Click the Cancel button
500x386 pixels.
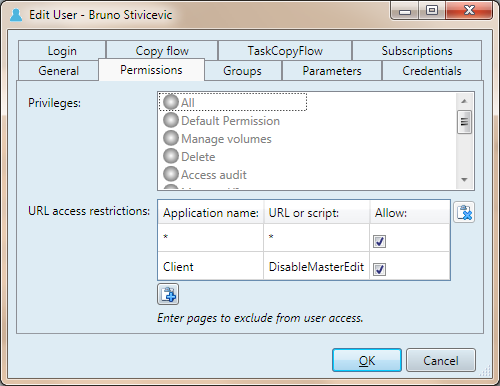click(x=441, y=360)
